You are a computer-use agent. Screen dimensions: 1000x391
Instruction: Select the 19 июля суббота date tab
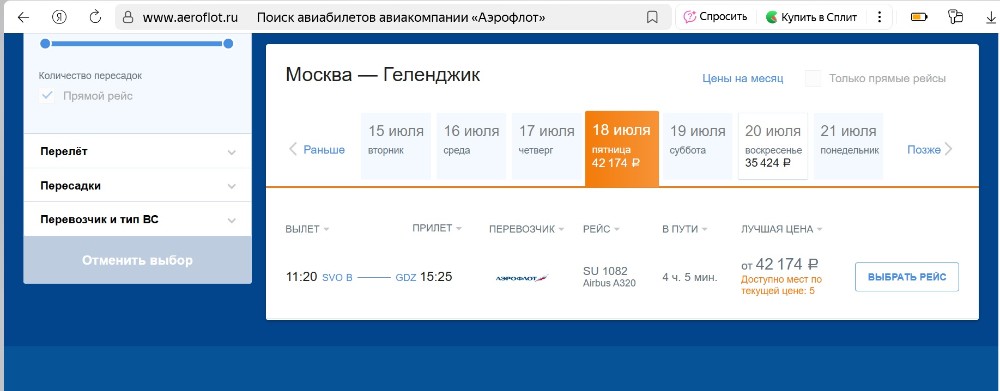(698, 146)
